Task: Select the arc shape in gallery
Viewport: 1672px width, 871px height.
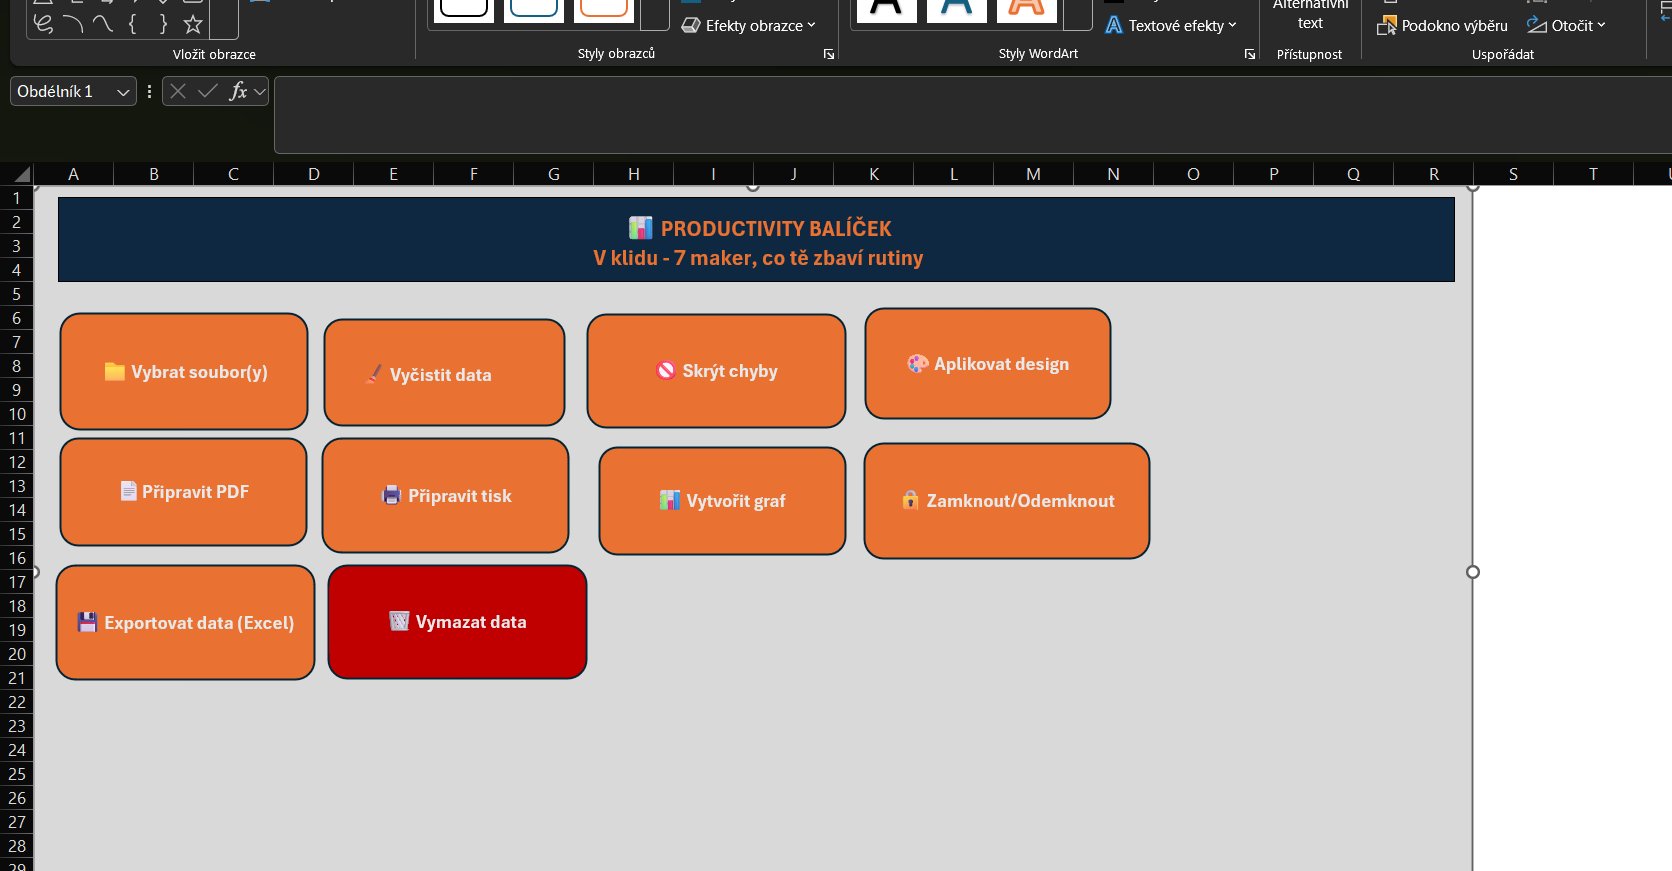Action: pos(73,24)
